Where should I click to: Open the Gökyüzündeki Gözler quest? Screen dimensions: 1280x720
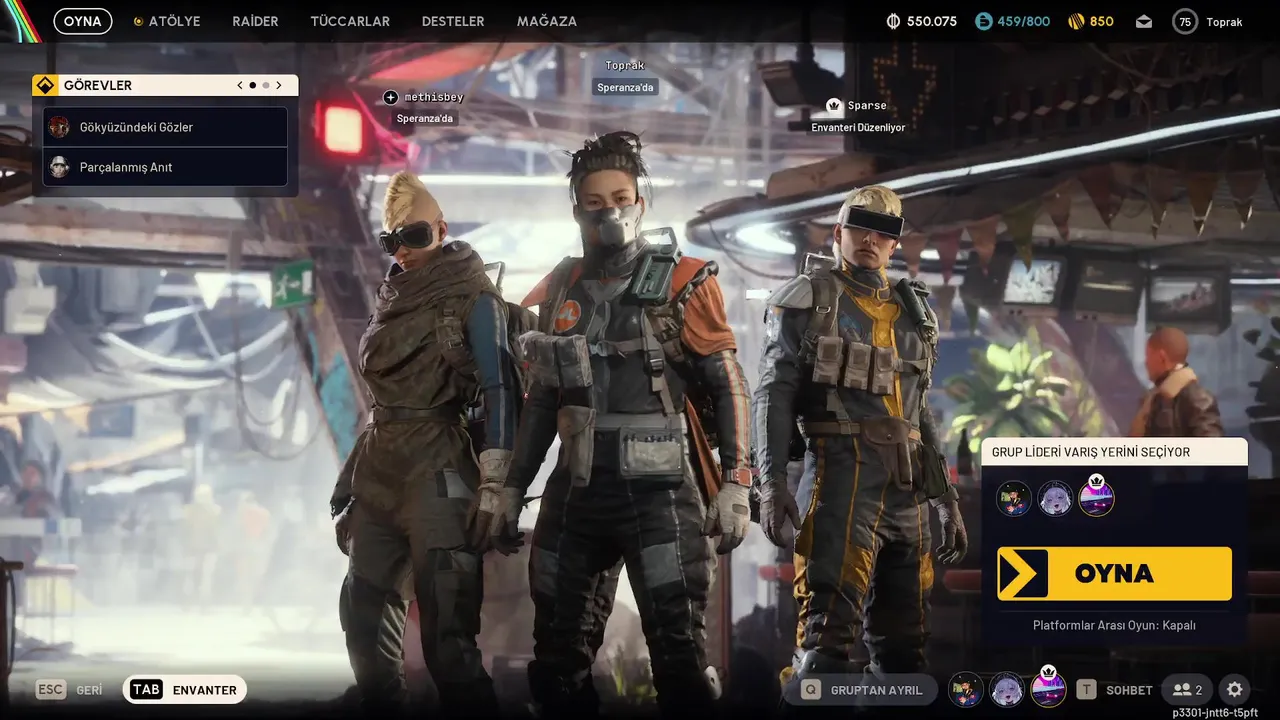[165, 127]
